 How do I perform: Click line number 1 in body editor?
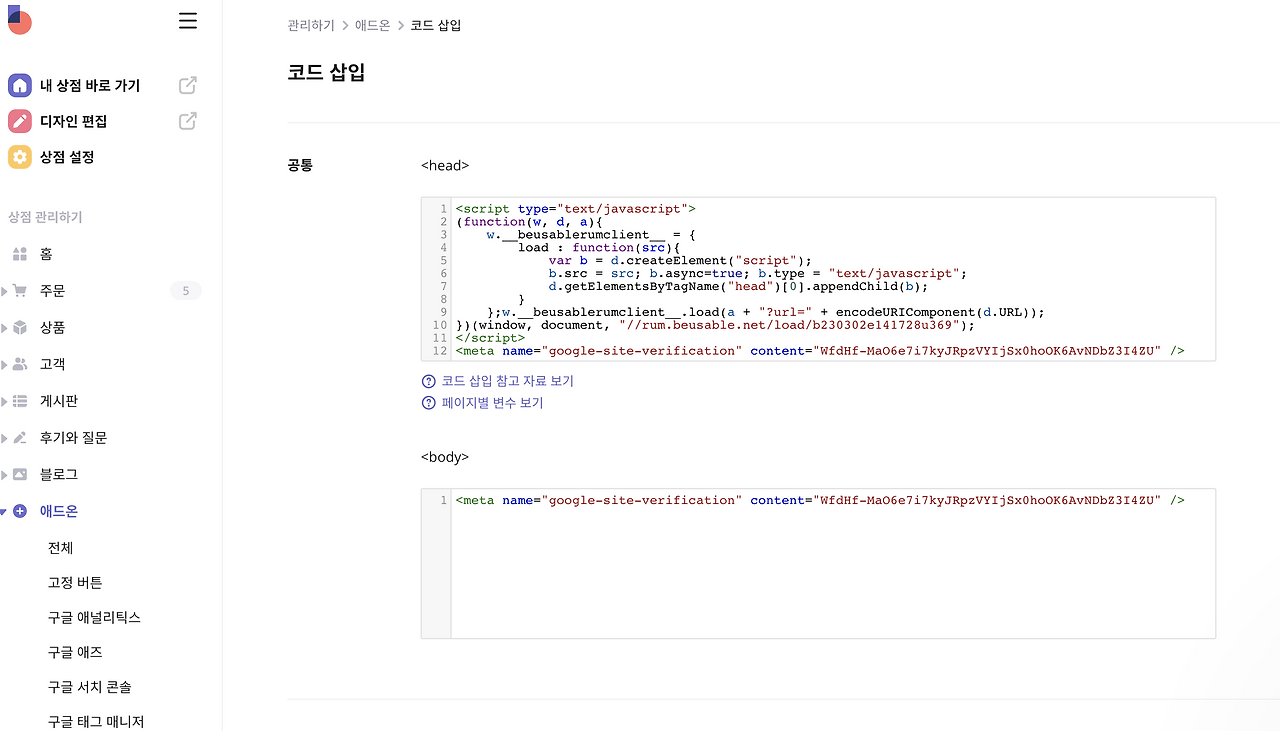tap(443, 500)
